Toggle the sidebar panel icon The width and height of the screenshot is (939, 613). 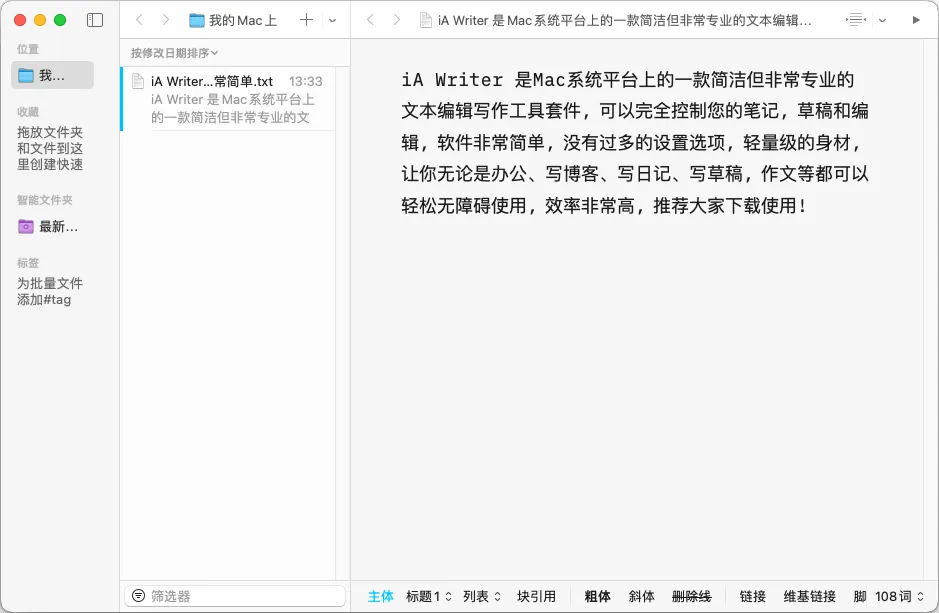[95, 20]
